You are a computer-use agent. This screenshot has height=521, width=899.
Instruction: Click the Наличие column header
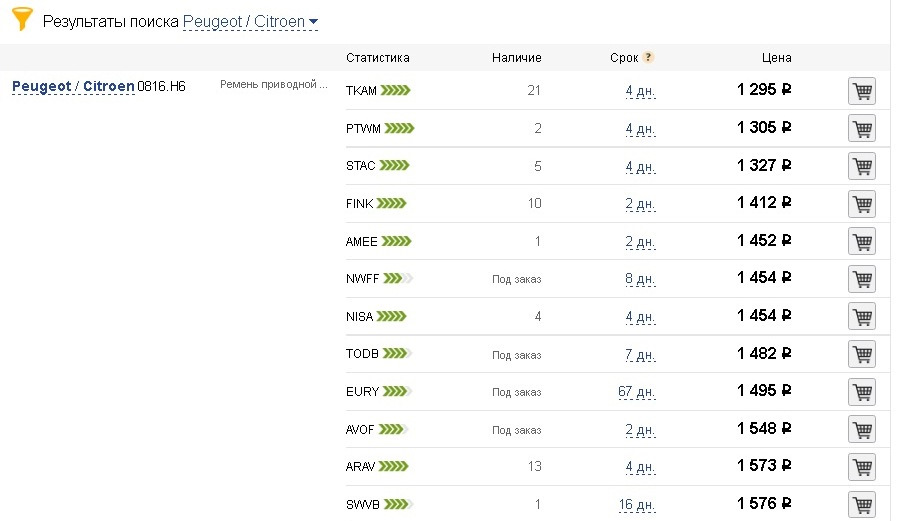(x=517, y=58)
